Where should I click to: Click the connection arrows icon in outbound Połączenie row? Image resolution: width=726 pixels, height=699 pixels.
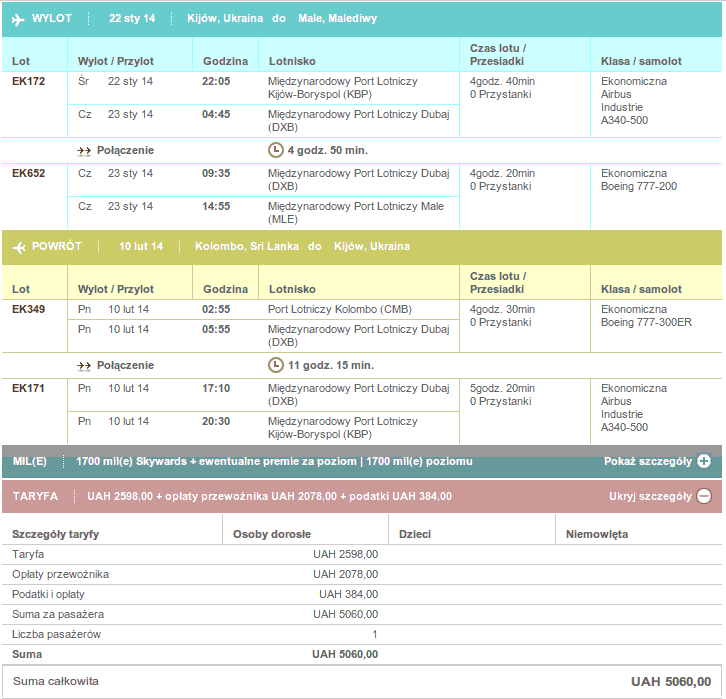84,151
